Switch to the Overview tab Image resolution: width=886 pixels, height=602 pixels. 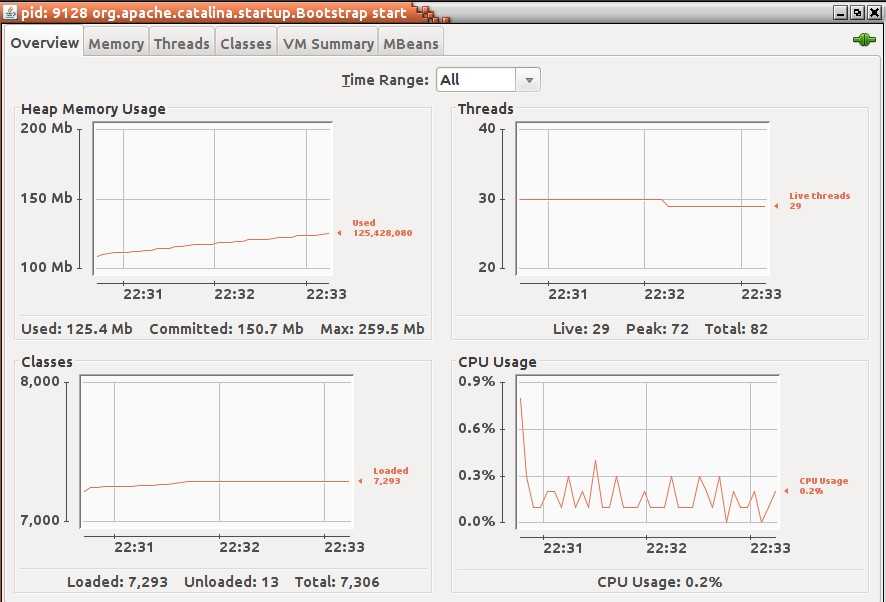coord(45,42)
